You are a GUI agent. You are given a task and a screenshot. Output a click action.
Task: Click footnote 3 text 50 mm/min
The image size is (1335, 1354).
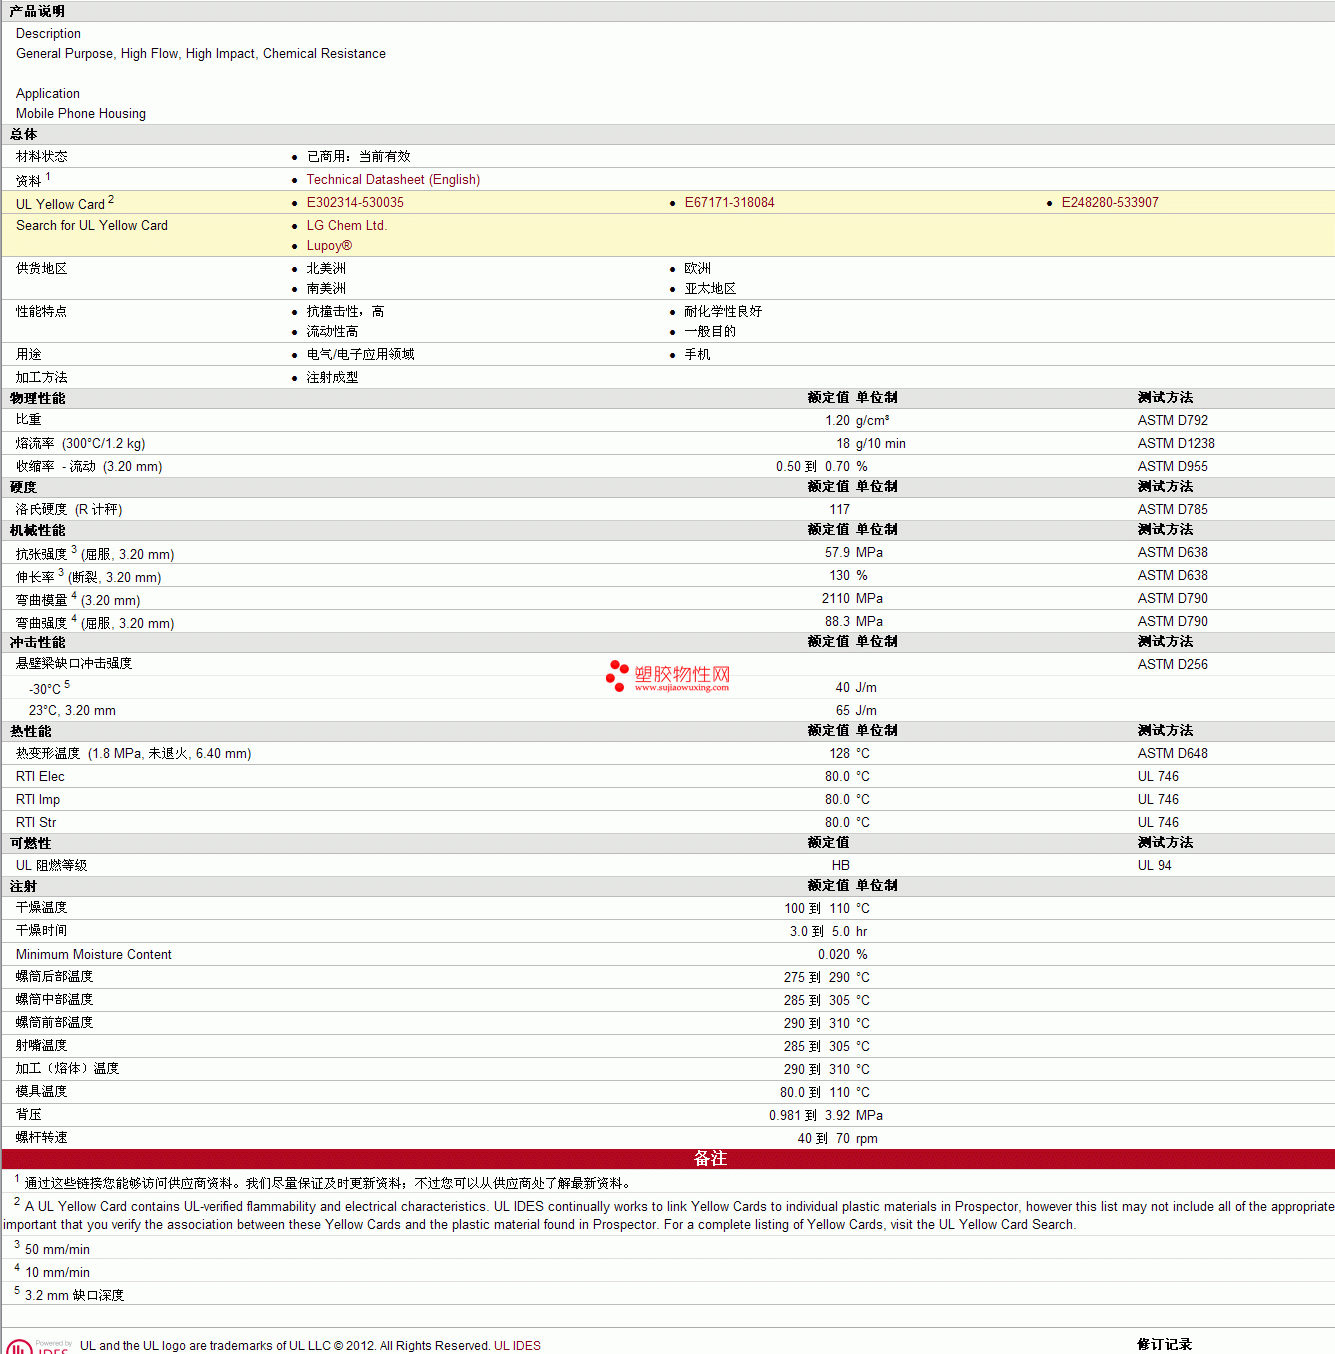tap(57, 1250)
